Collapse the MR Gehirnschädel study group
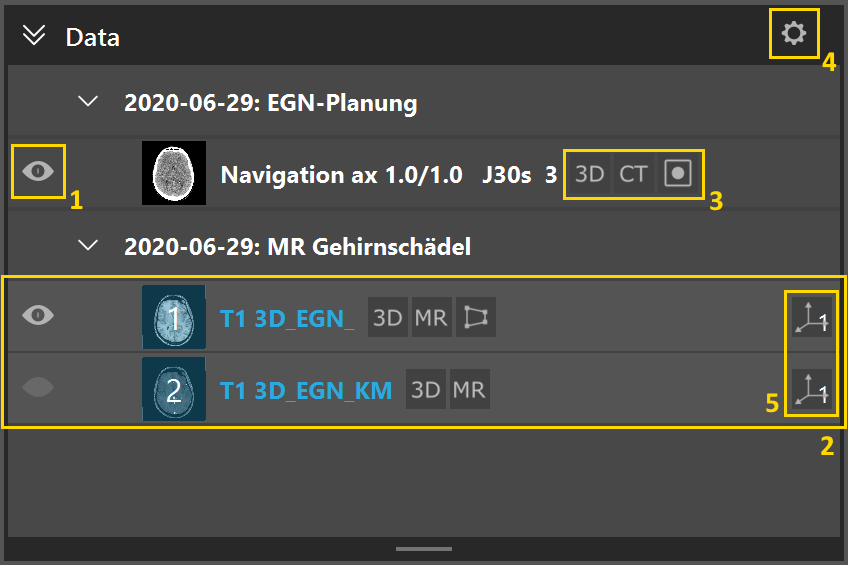Image resolution: width=848 pixels, height=565 pixels. (x=91, y=244)
